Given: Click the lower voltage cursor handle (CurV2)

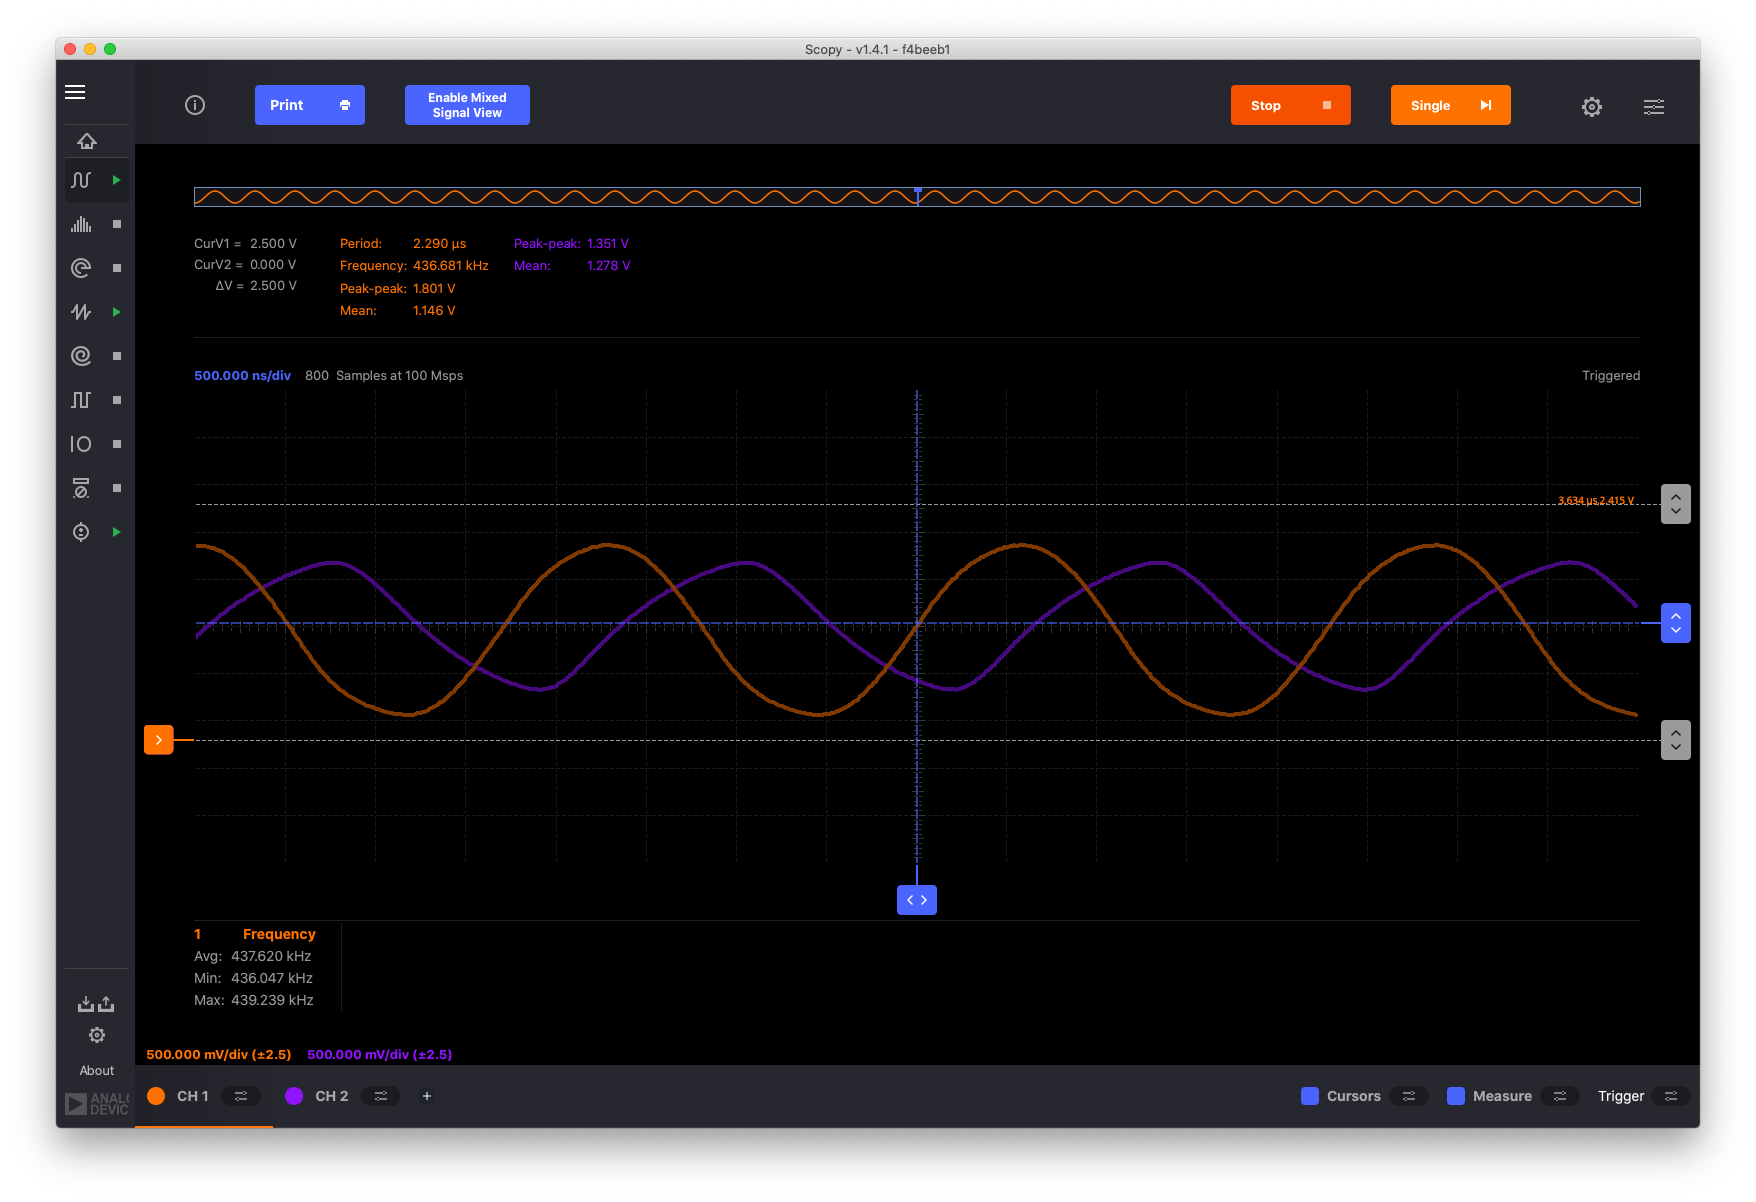Looking at the screenshot, I should tap(1676, 740).
